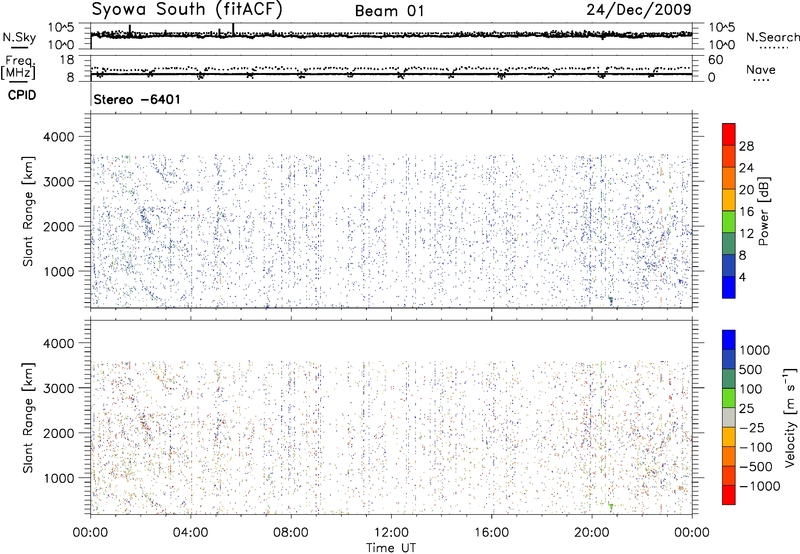Click the 'Slant Range [km]' label of velocity panel
800x554 pixels.
(x=28, y=418)
